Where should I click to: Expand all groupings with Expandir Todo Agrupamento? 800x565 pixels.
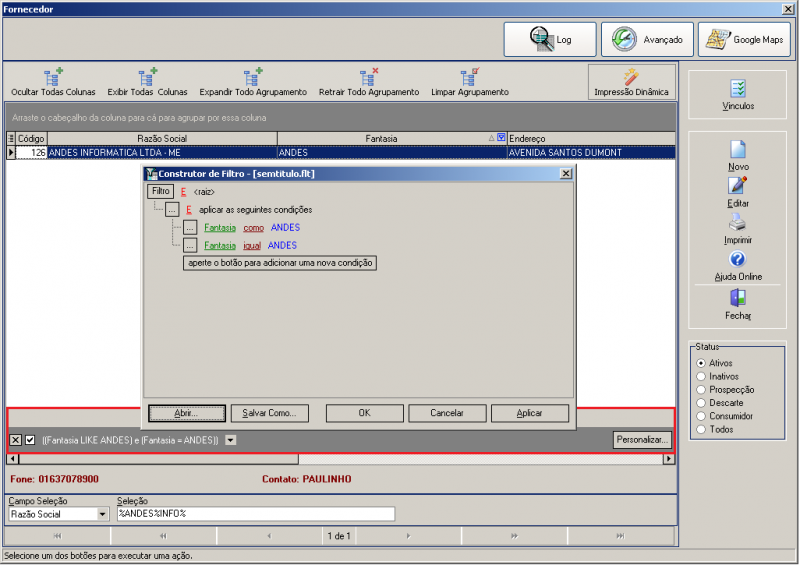[253, 82]
